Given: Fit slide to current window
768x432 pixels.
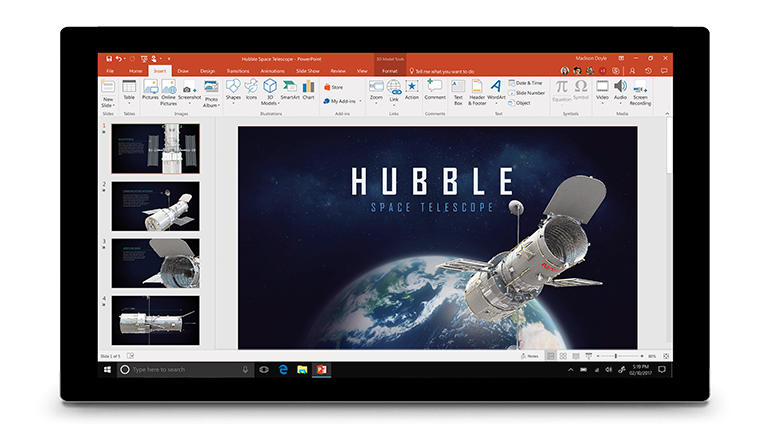Looking at the screenshot, I should (666, 356).
